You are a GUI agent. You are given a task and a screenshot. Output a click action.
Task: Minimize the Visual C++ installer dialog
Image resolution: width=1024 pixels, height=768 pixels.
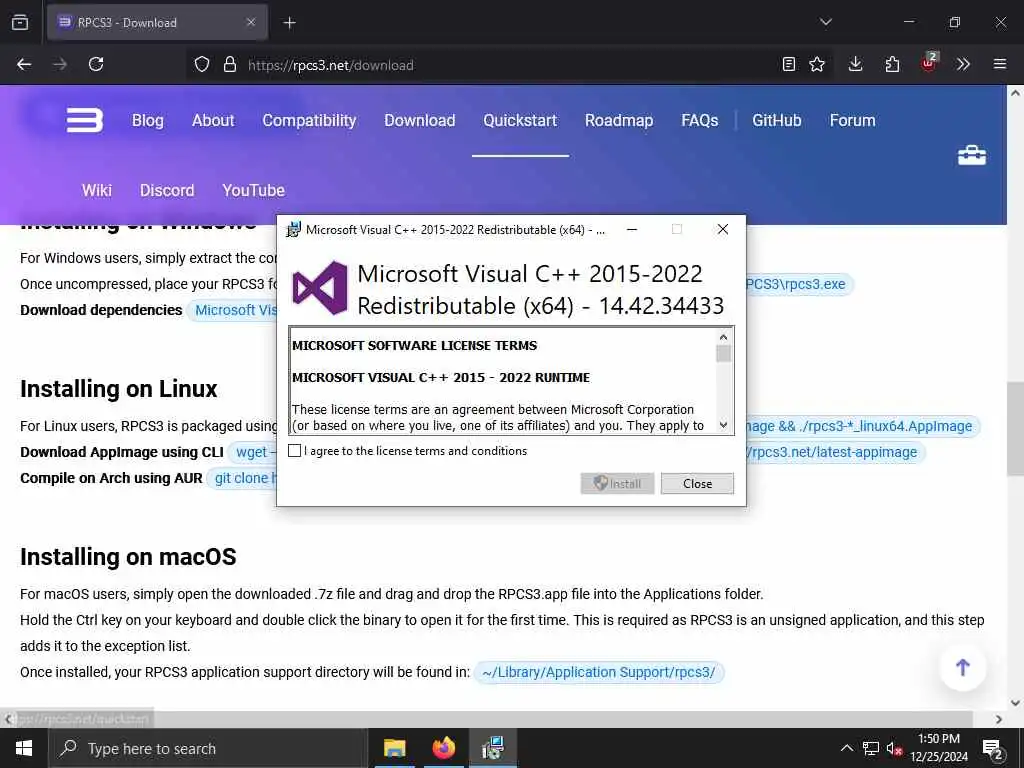coord(632,229)
